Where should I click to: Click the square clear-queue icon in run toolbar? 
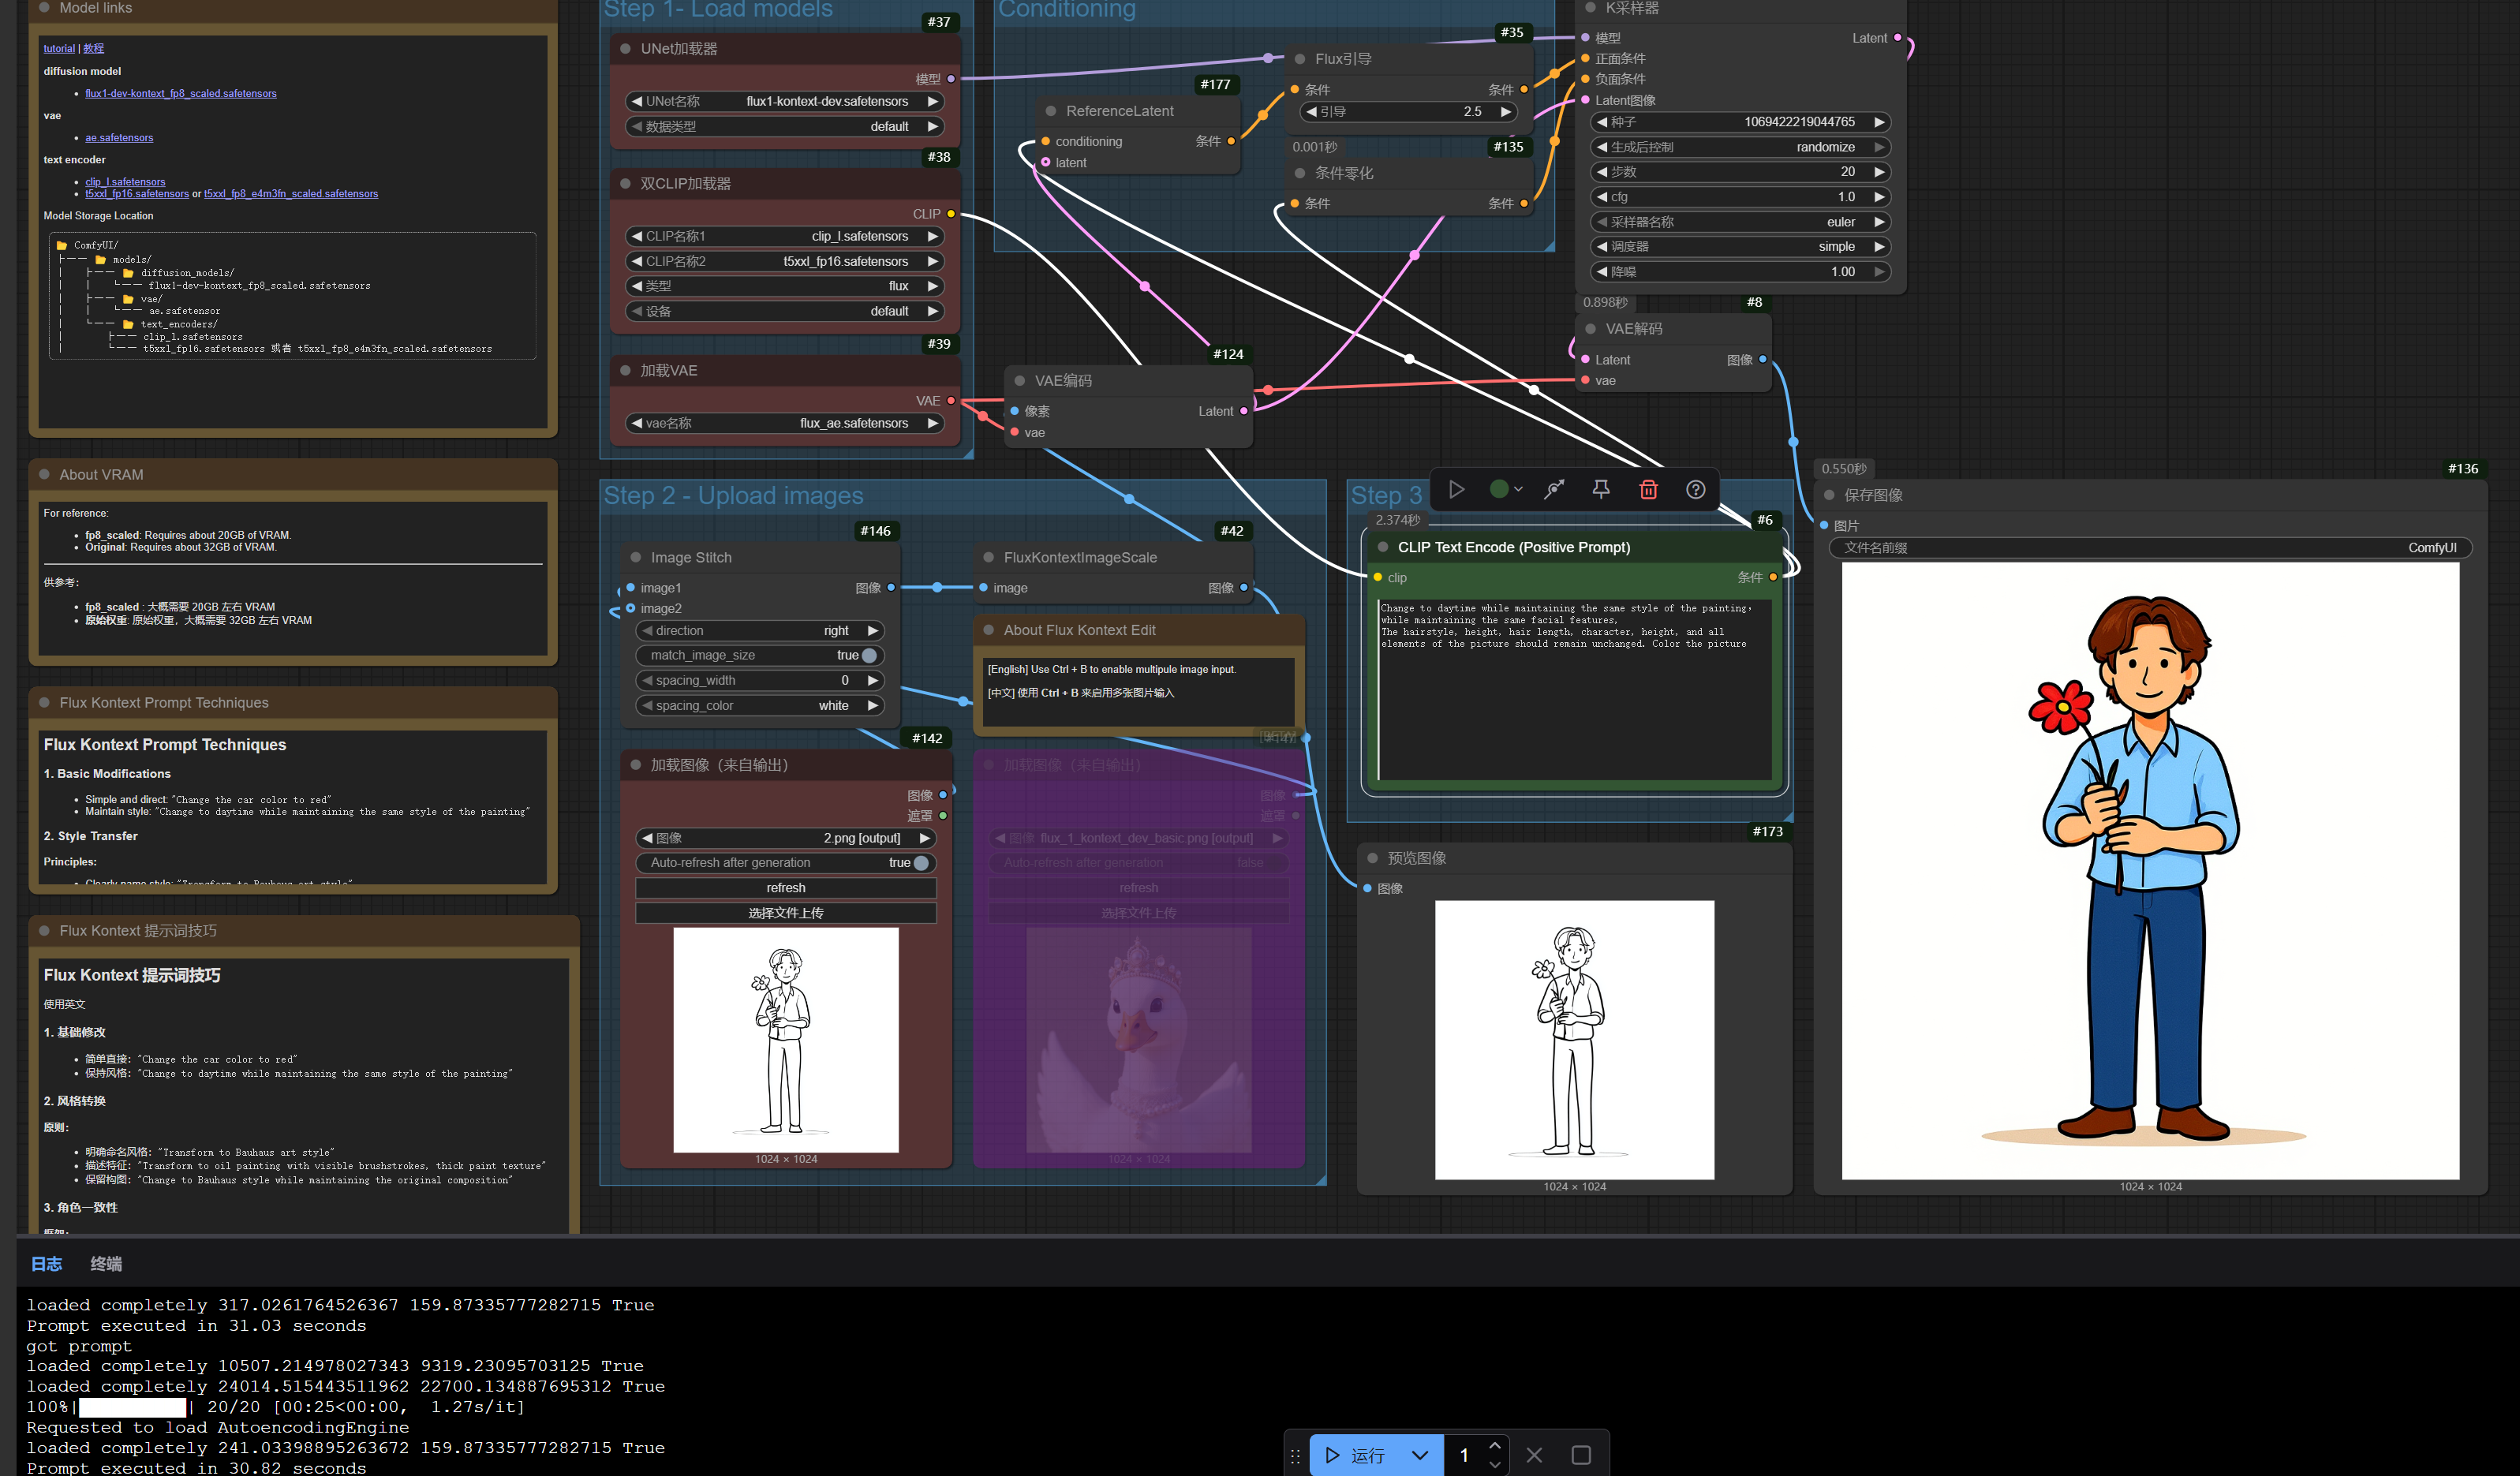pyautogui.click(x=1581, y=1455)
